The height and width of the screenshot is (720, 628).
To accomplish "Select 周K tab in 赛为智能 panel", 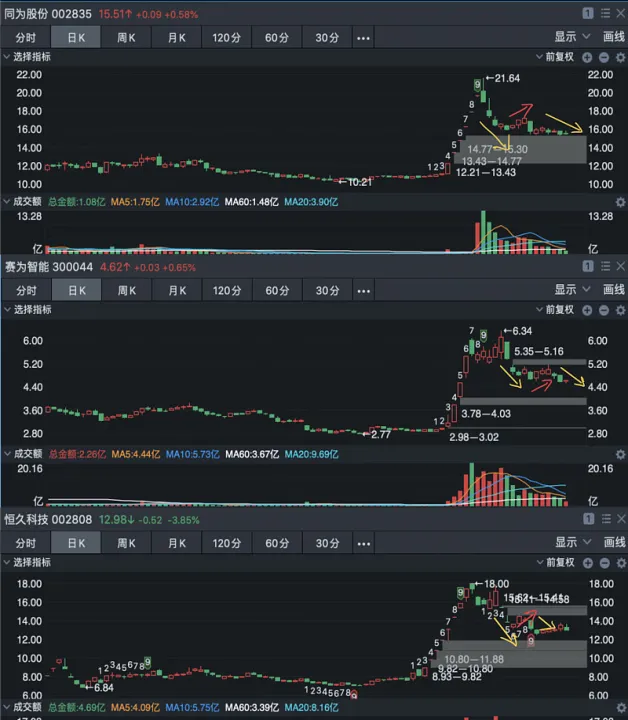I will 127,291.
